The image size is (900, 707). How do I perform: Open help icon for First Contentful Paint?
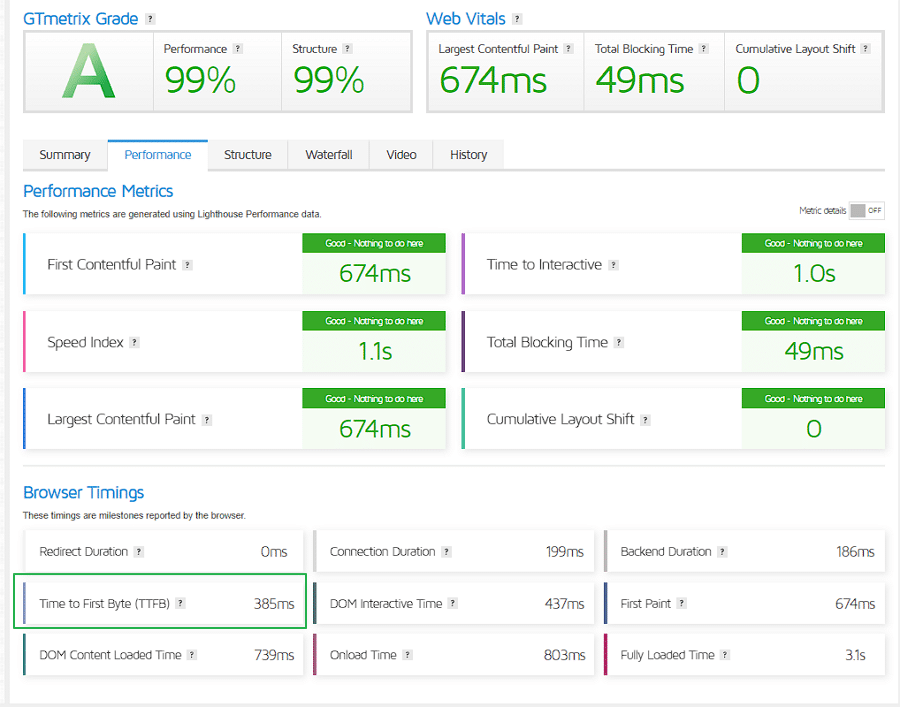[187, 265]
